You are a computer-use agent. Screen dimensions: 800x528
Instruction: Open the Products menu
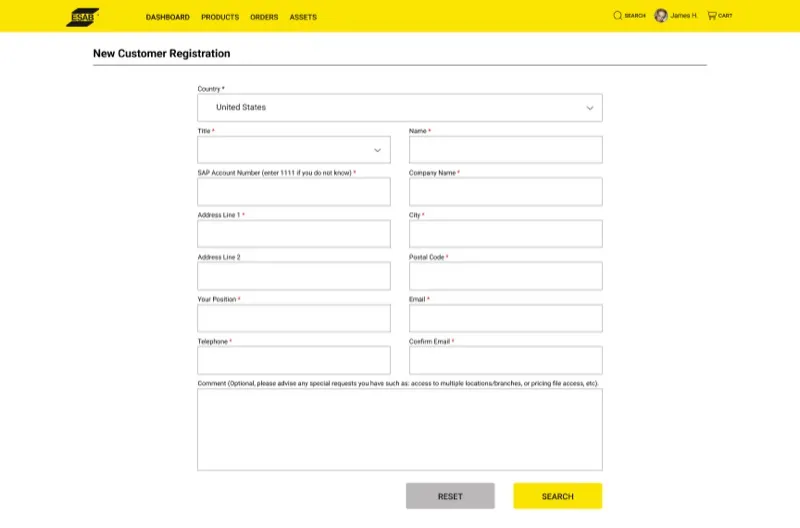point(220,17)
